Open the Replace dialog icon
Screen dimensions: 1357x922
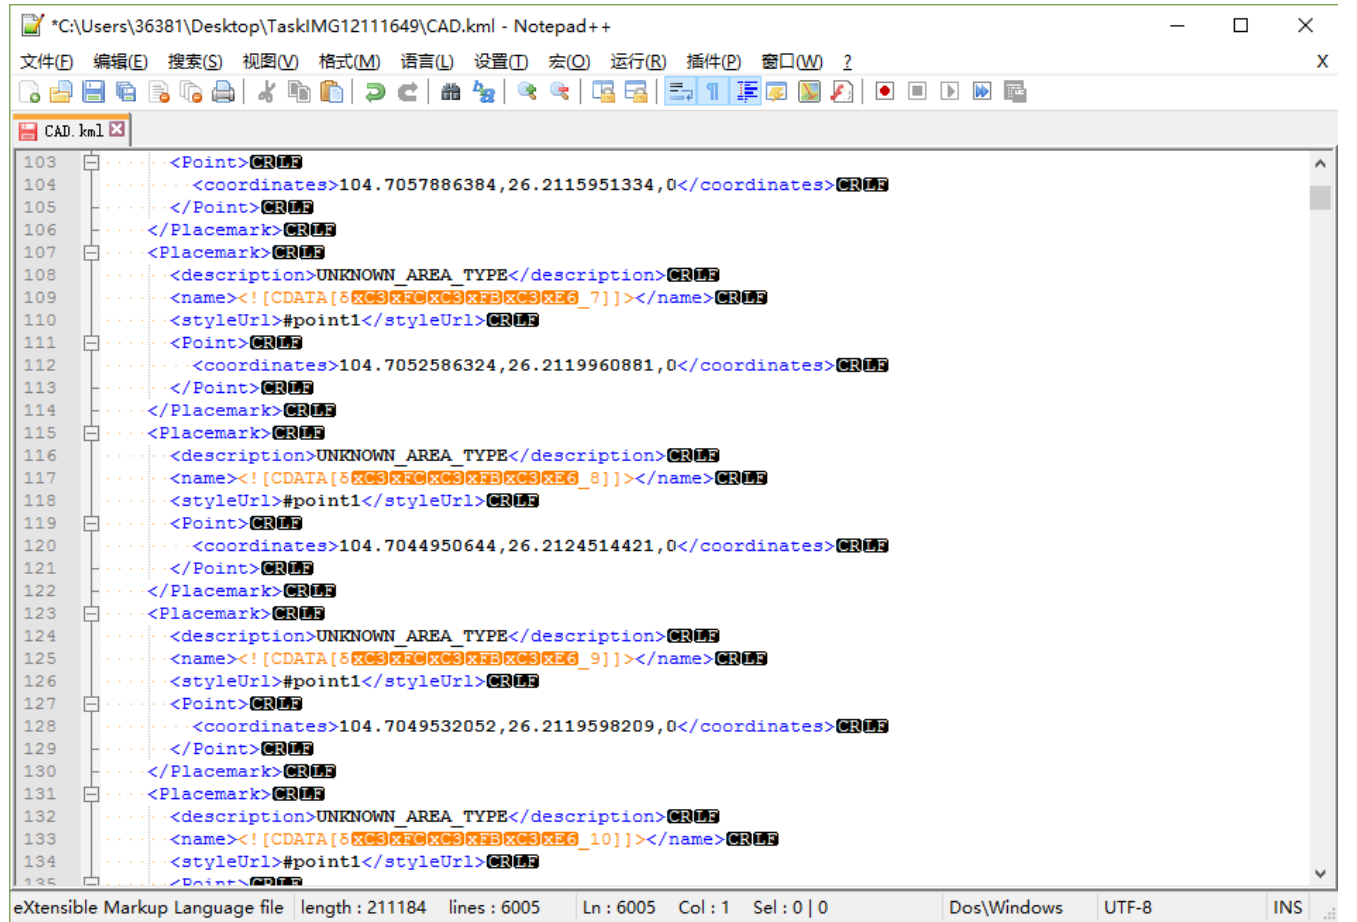484,92
